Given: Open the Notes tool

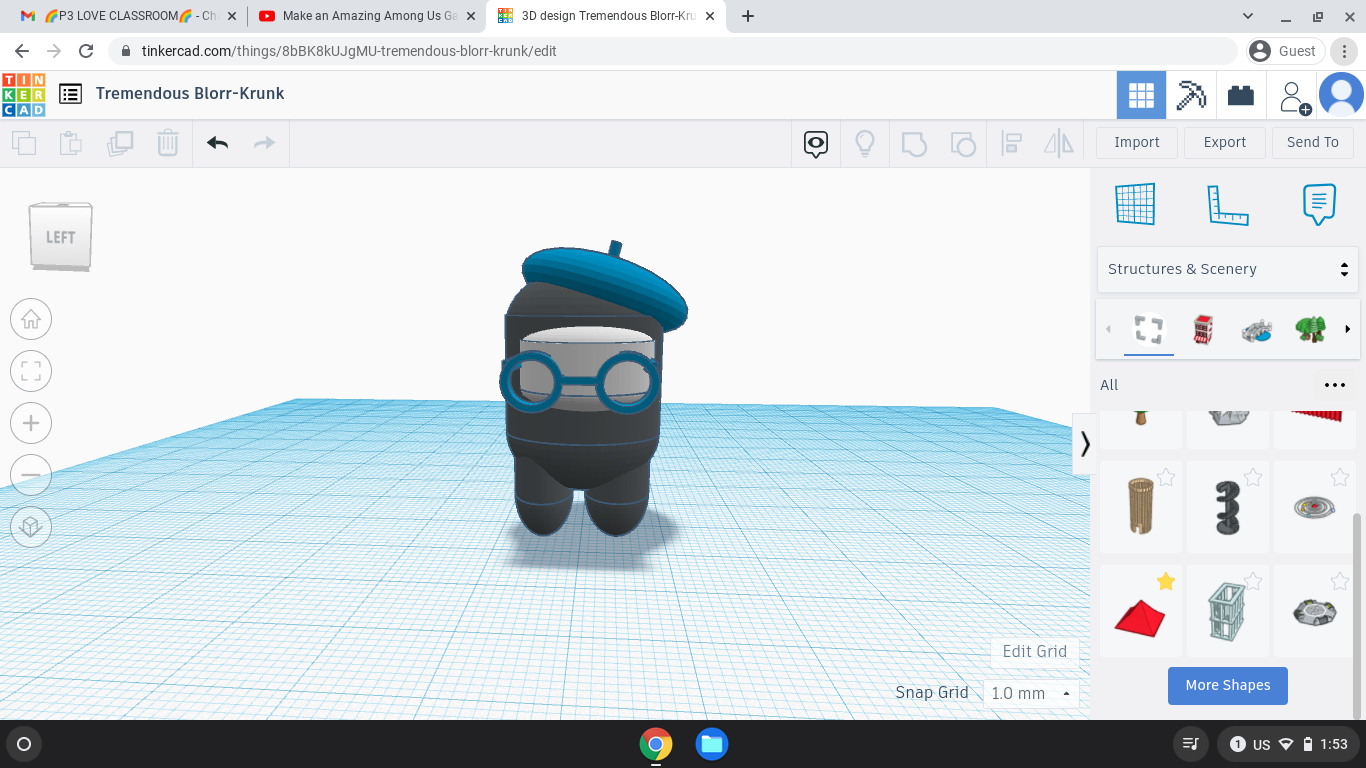Looking at the screenshot, I should tap(1319, 204).
